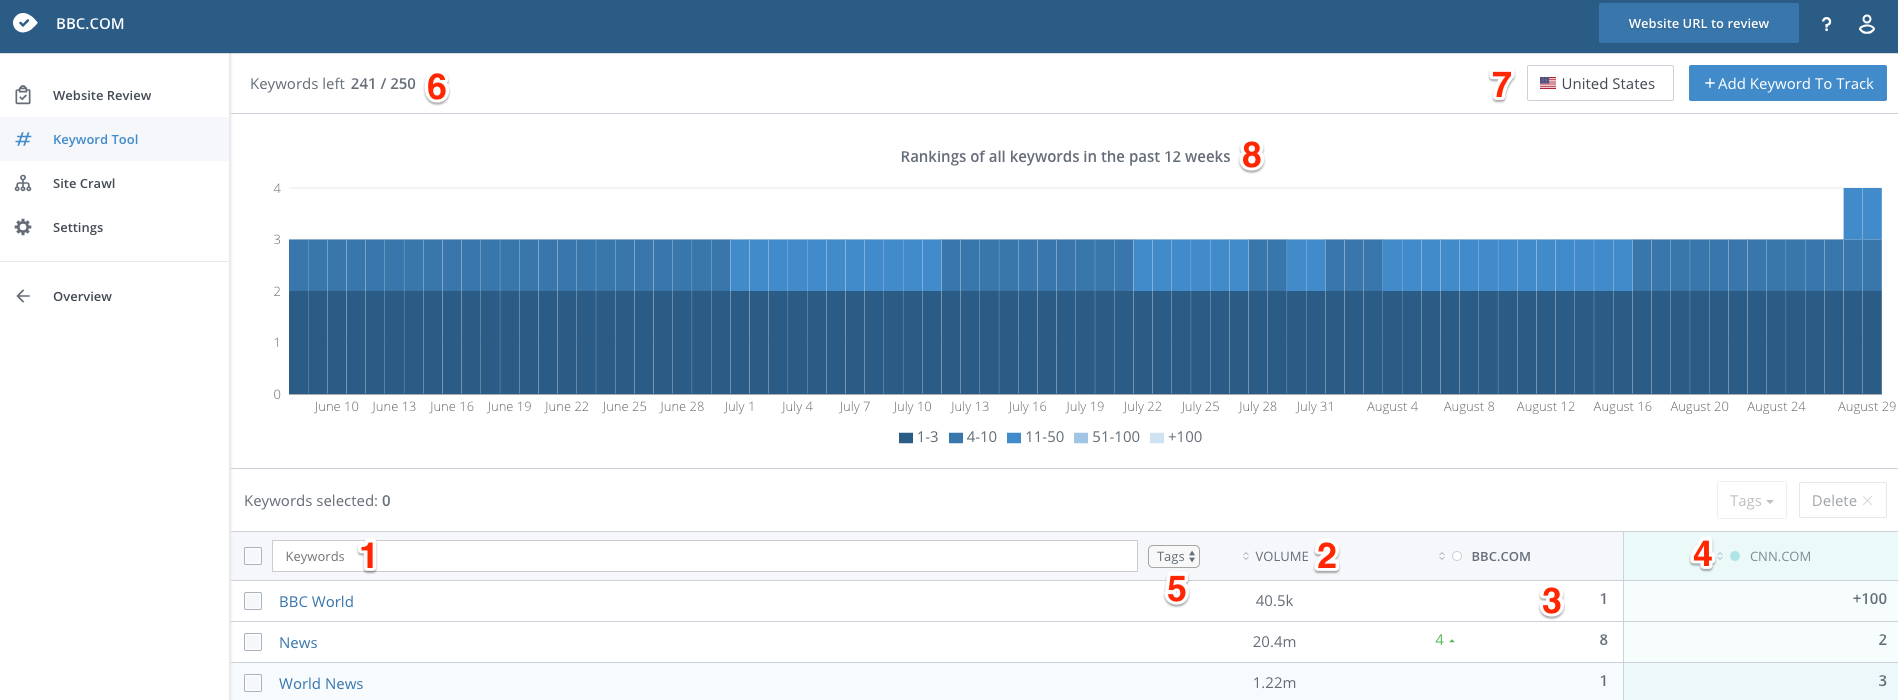Click the BBC.COM site name in header
The image size is (1898, 700).
[x=90, y=24]
